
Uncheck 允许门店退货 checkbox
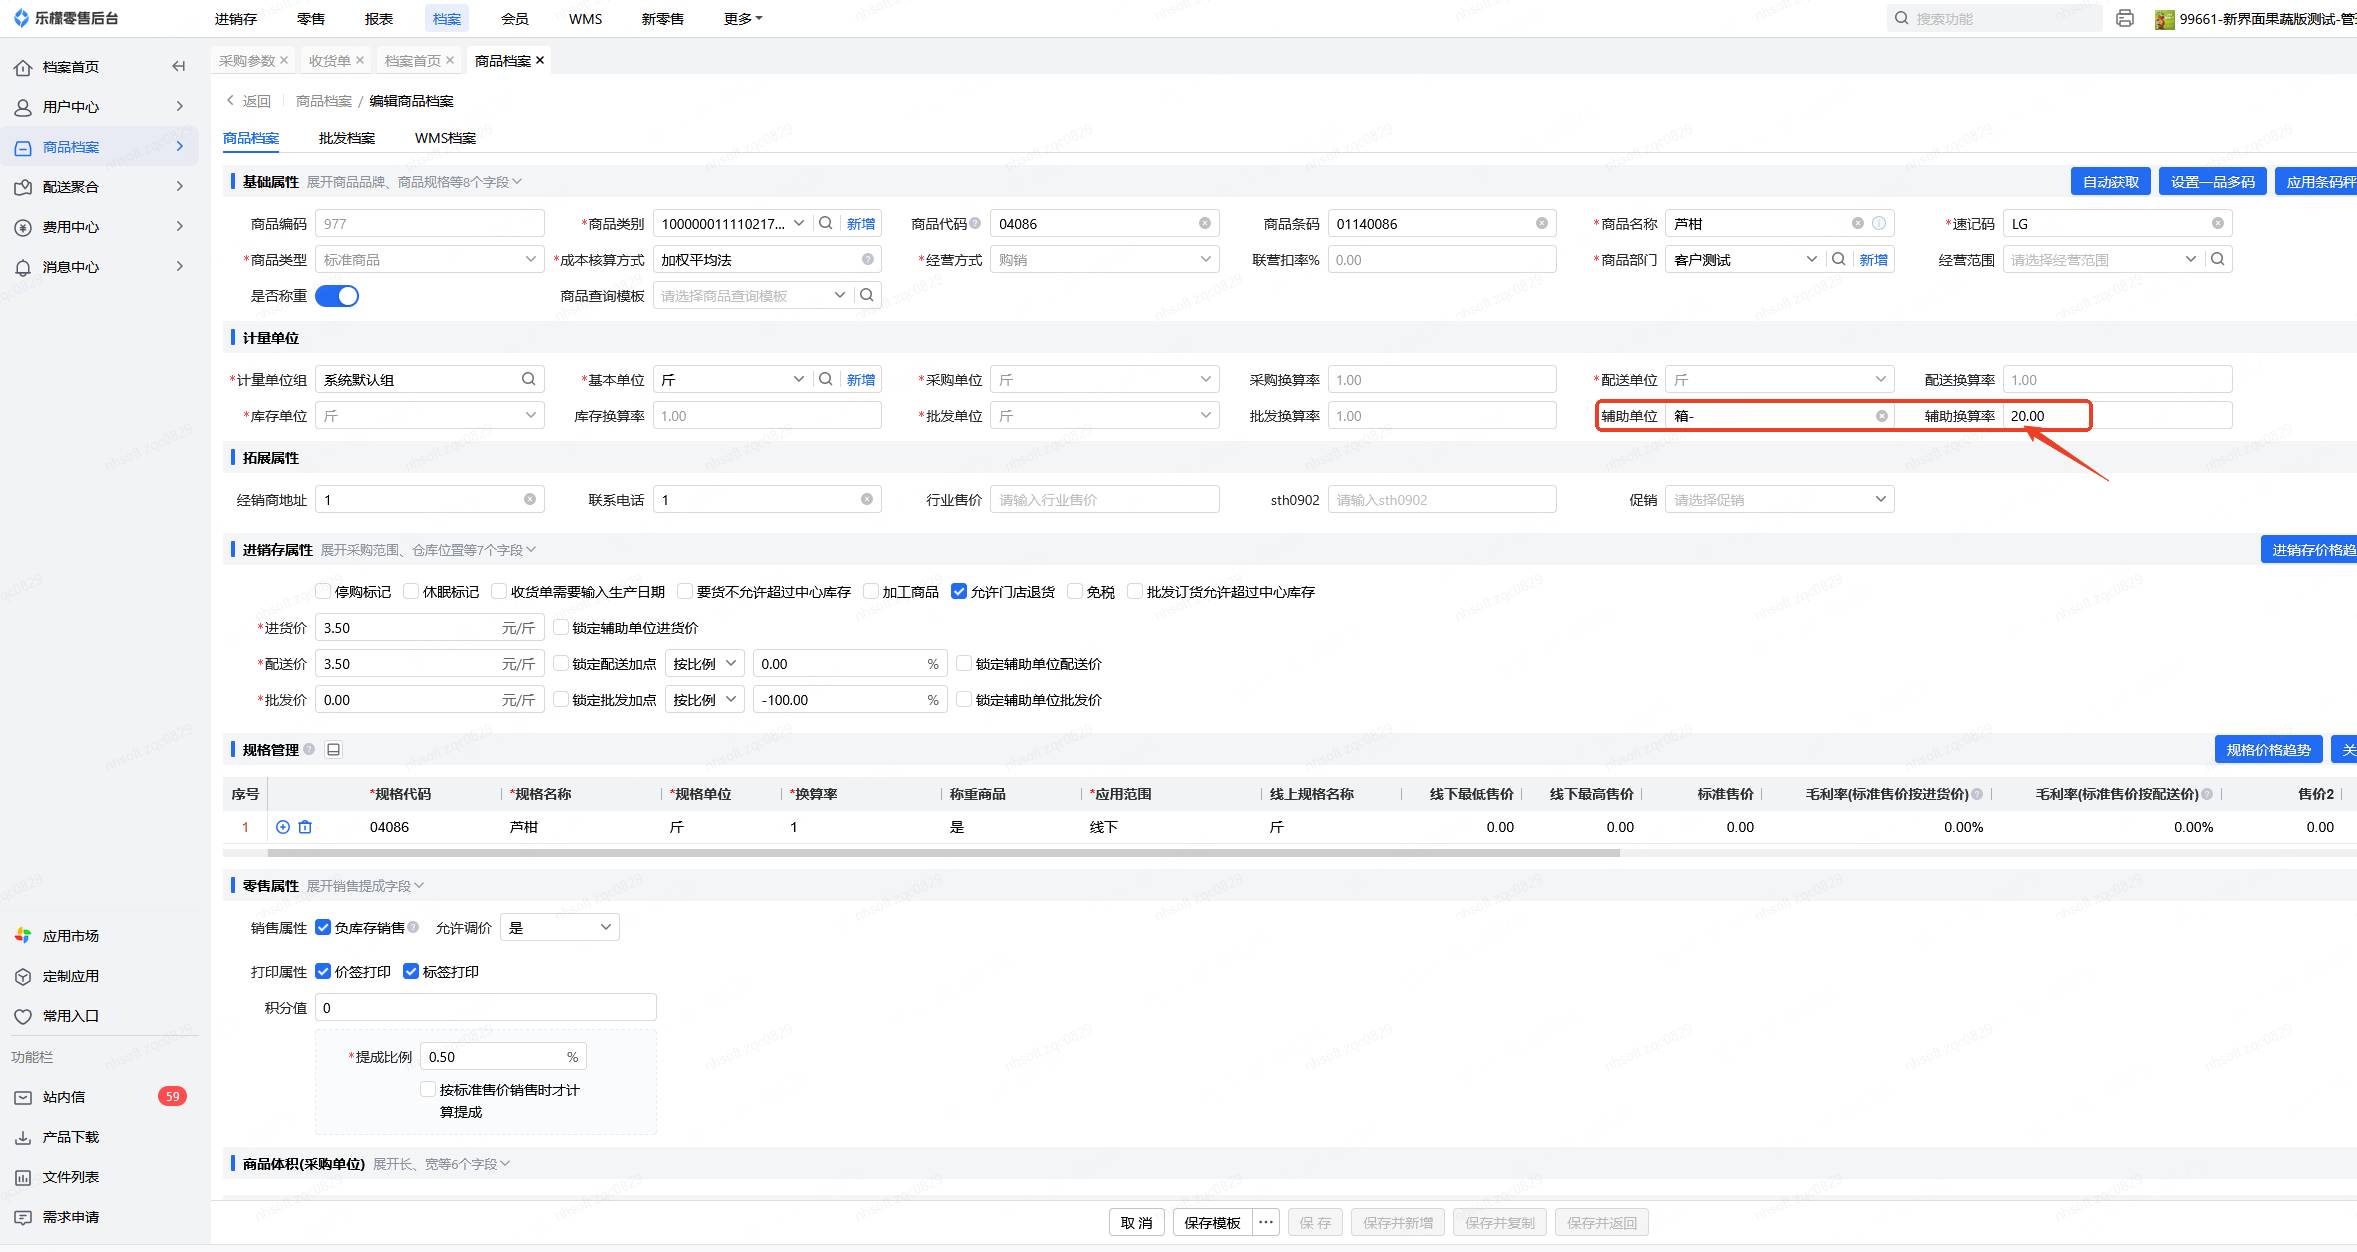[959, 592]
